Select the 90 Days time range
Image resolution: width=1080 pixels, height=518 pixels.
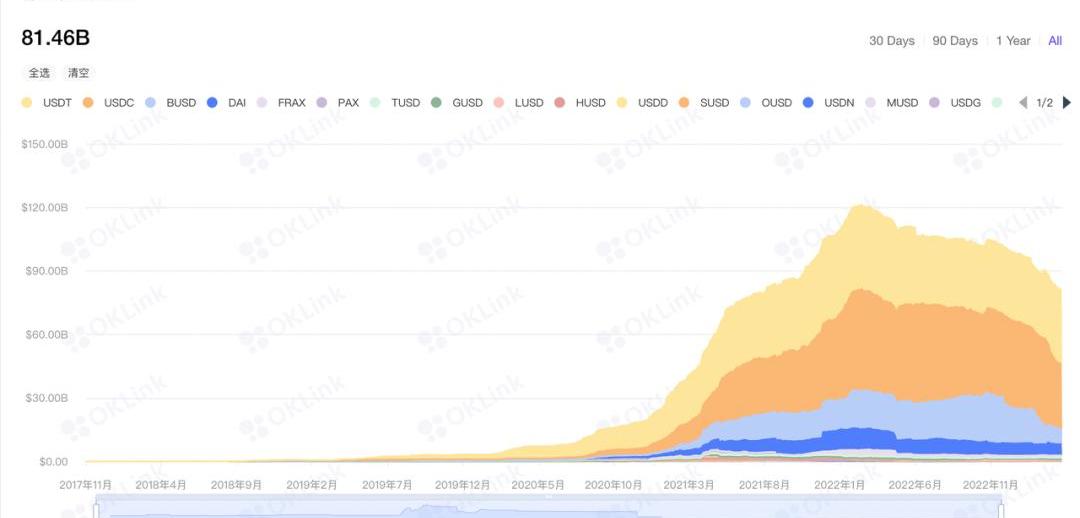pos(954,41)
